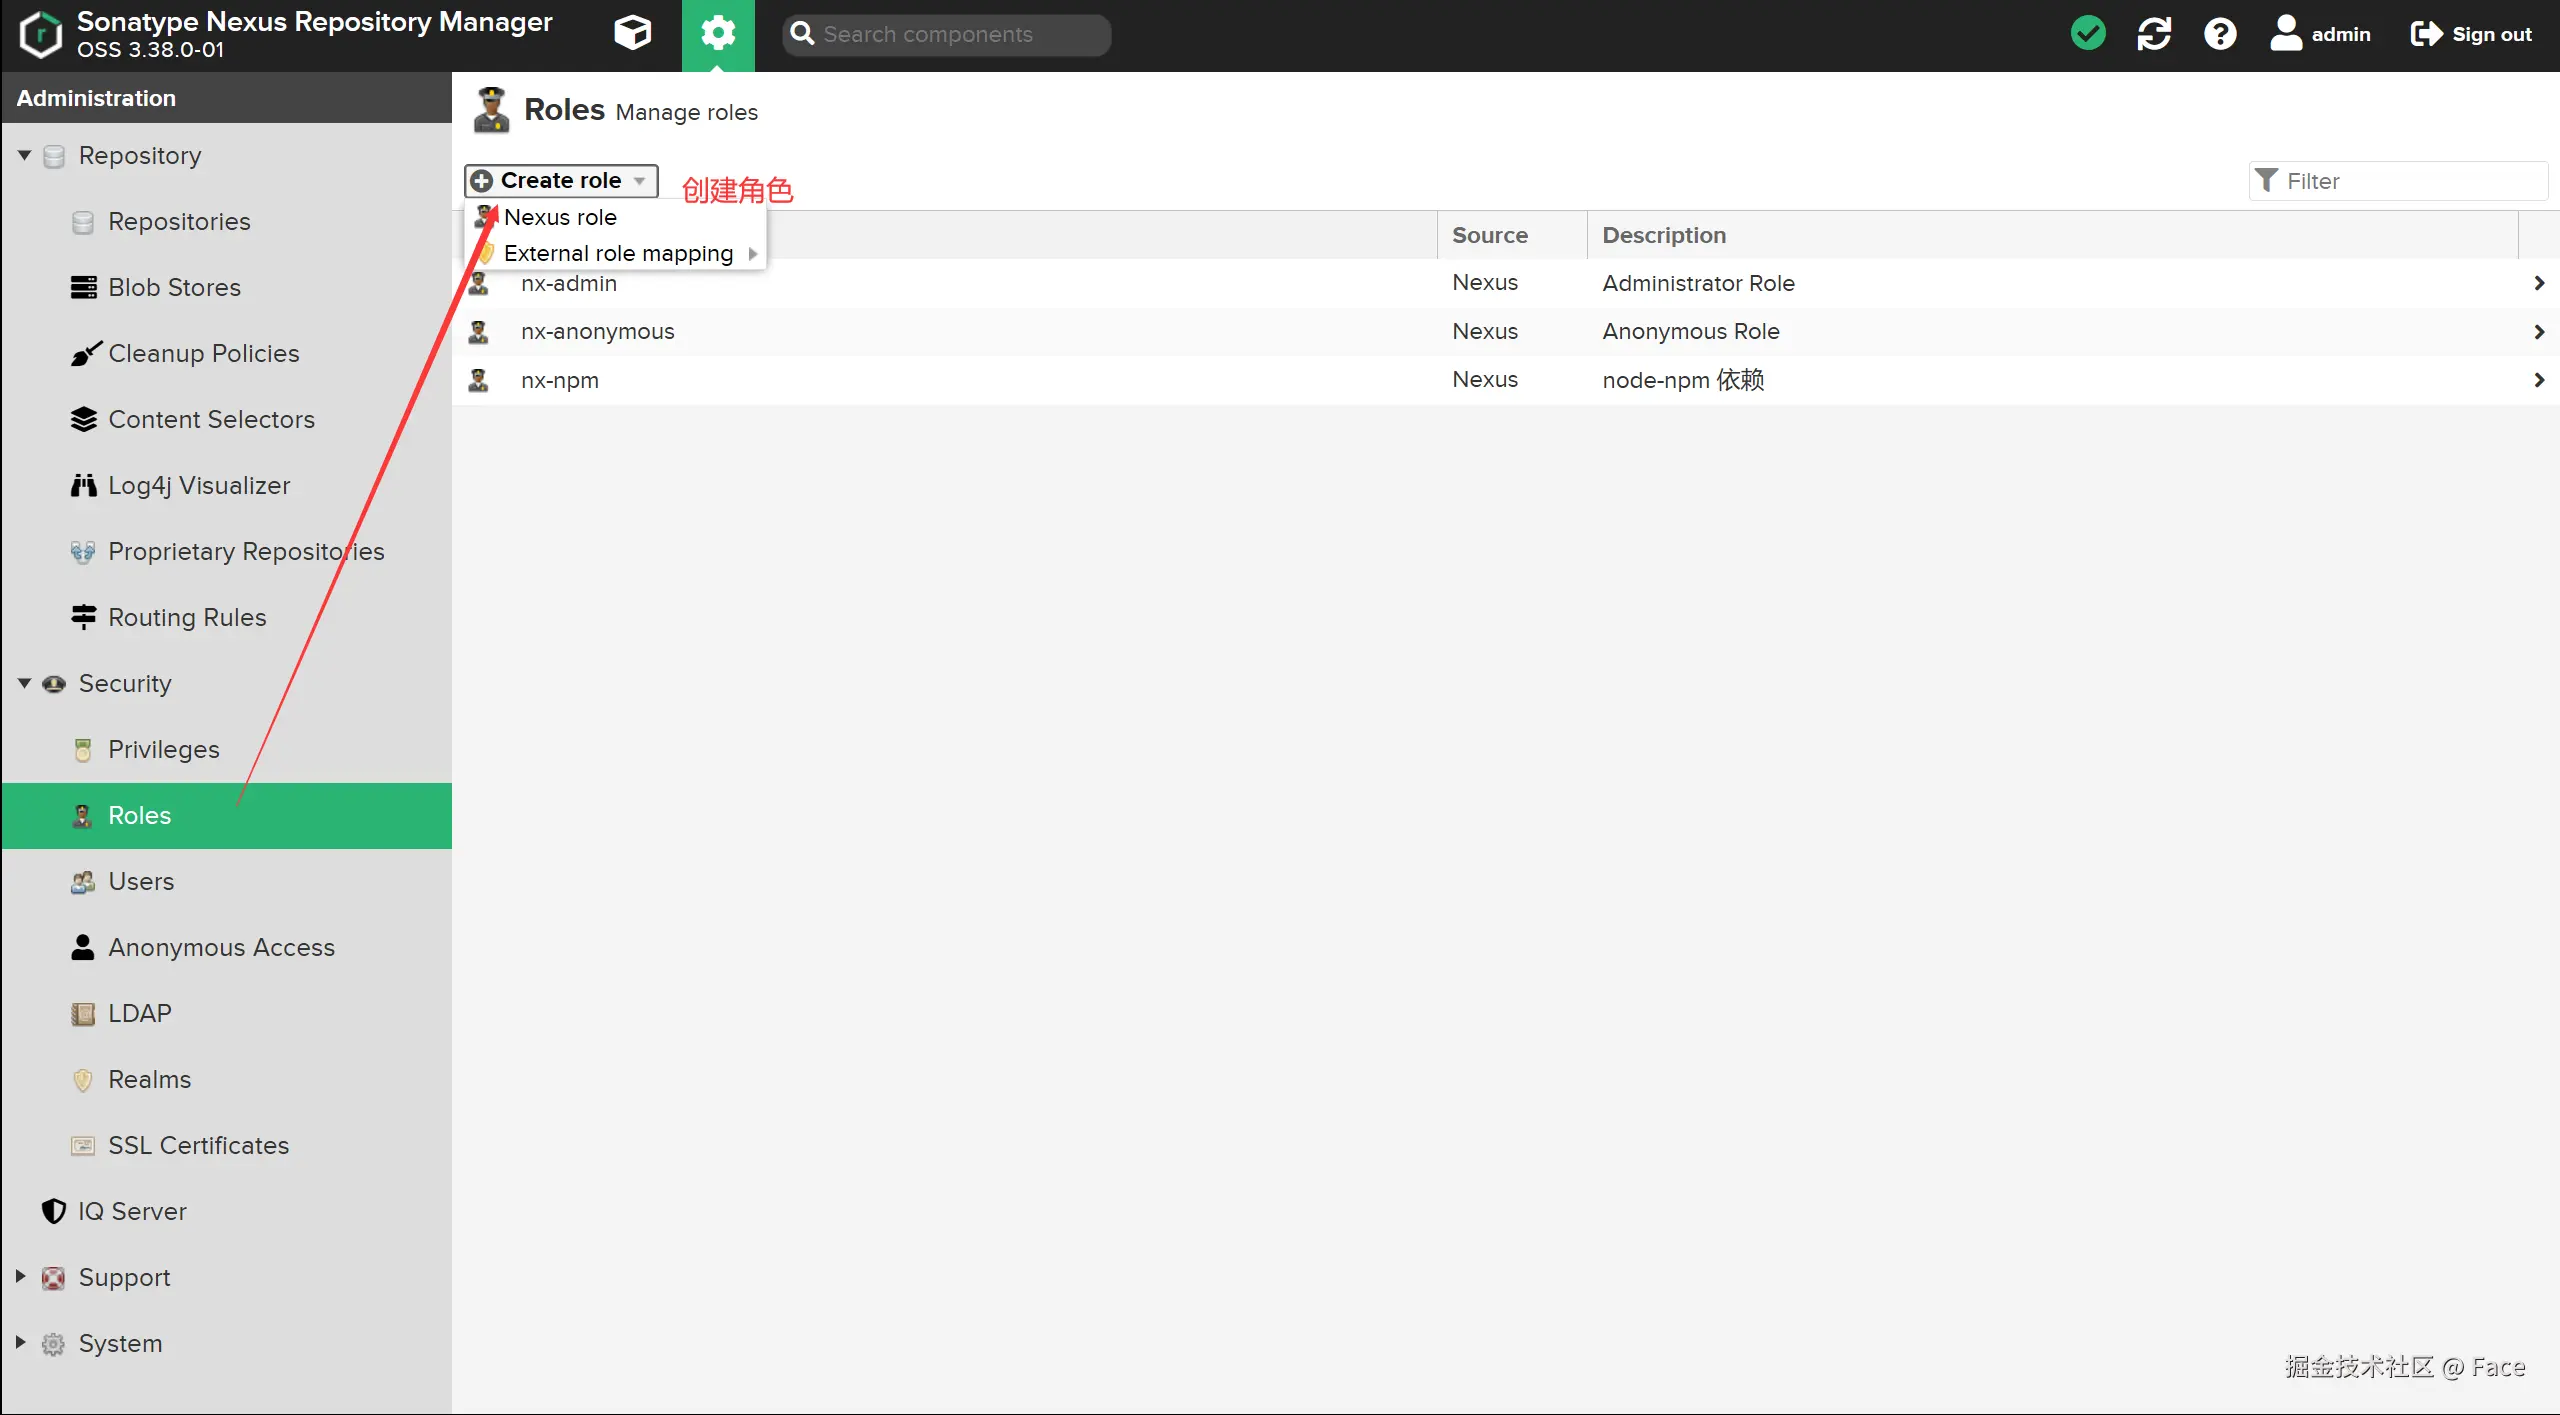Open the Create role dropdown
Image resolution: width=2560 pixels, height=1415 pixels.
tap(561, 180)
